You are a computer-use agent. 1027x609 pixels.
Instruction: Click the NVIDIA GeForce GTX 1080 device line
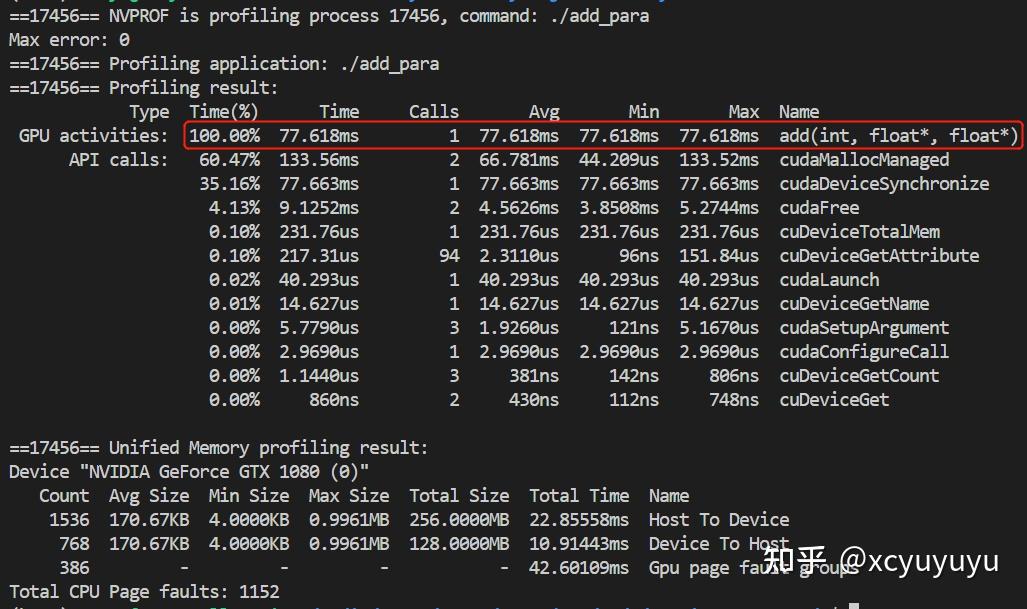(189, 472)
